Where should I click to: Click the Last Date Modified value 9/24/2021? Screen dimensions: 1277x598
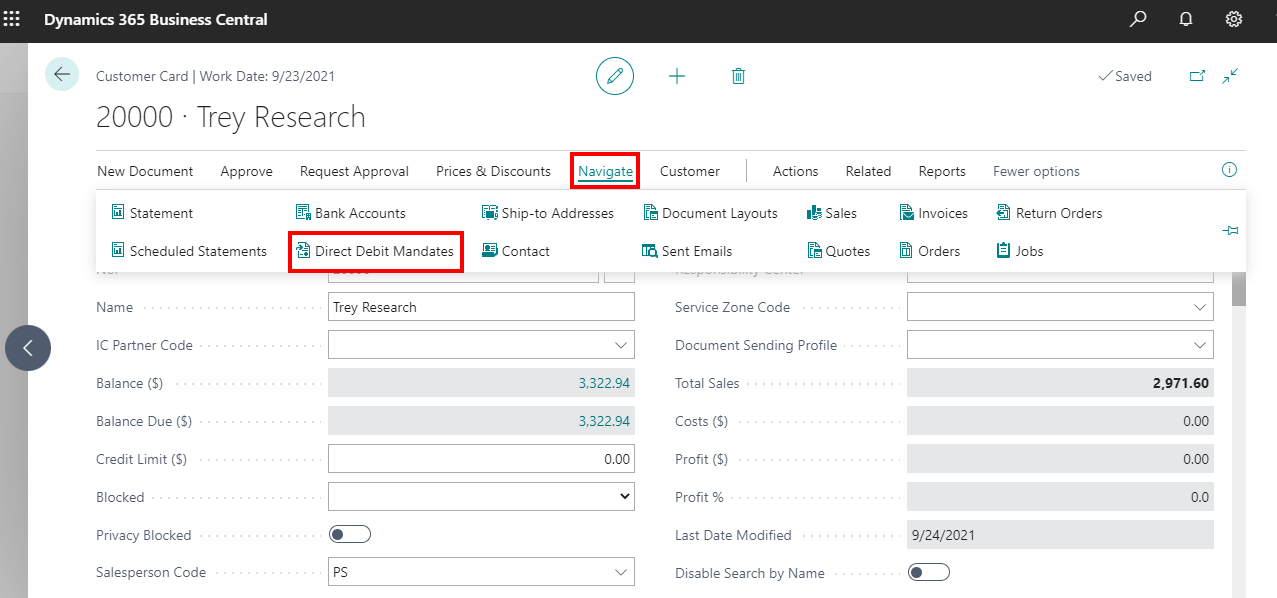click(x=943, y=535)
